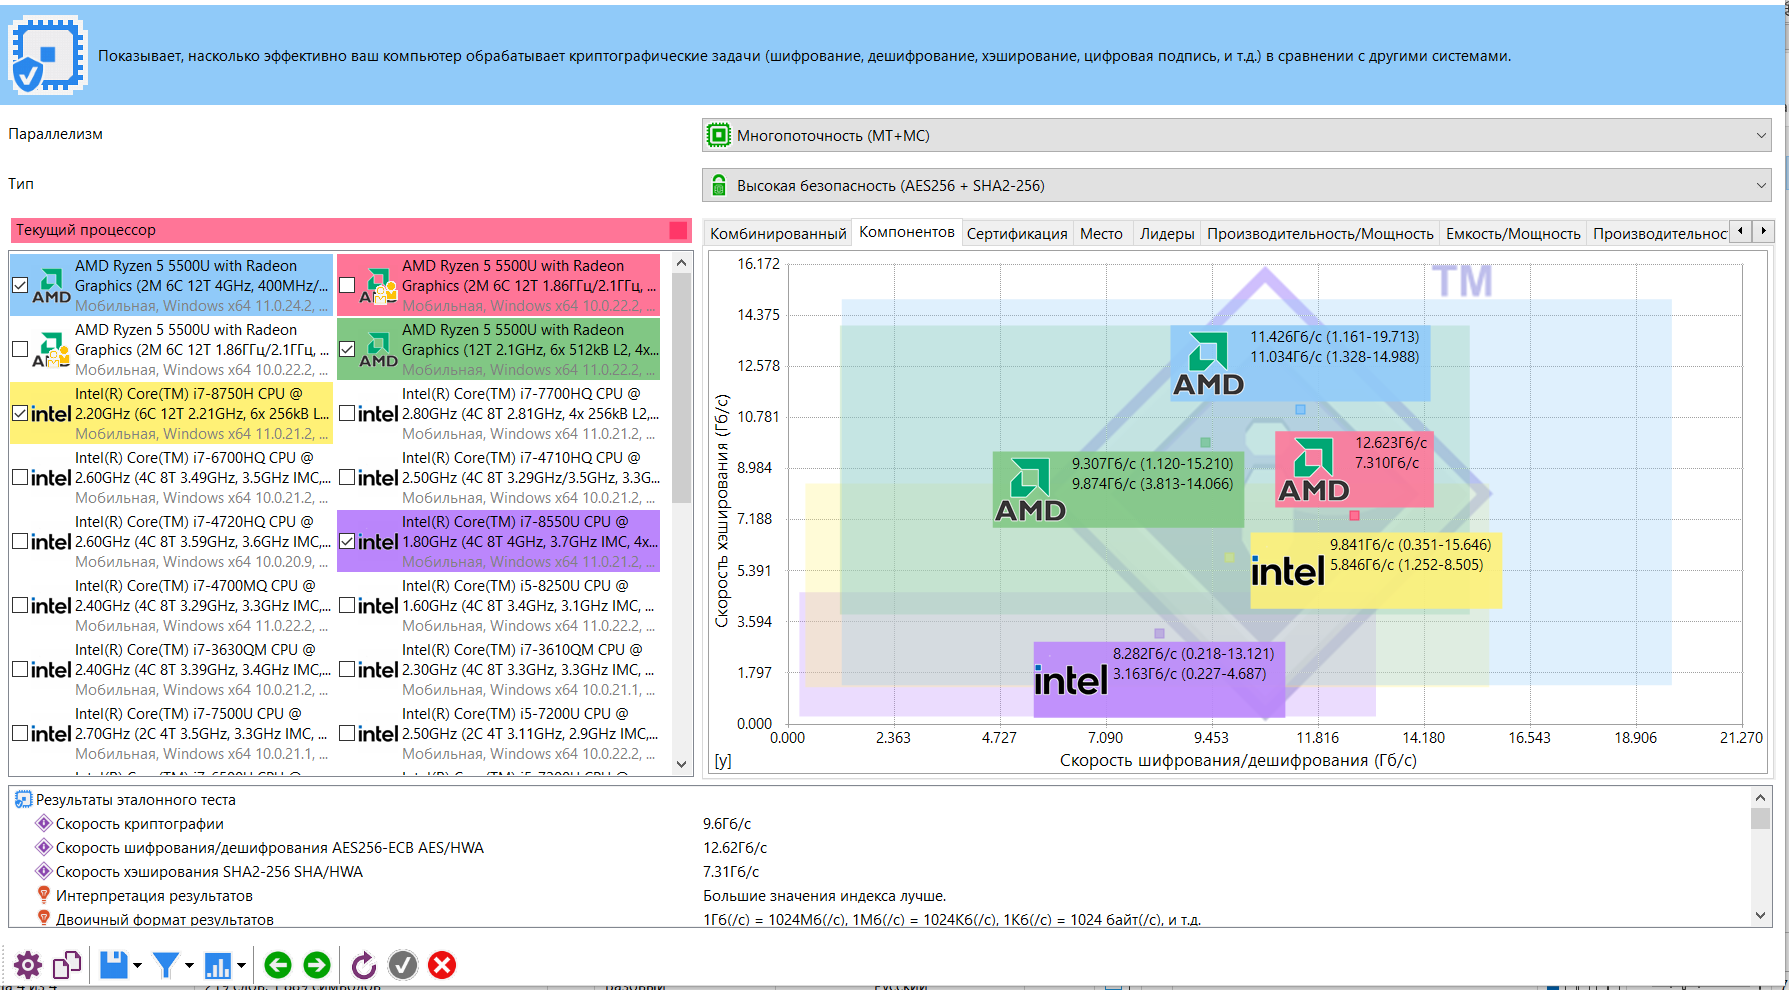Select Скорость хэширования SHA2-256 SHA/HWA row
This screenshot has height=990, width=1789.
[x=880, y=871]
